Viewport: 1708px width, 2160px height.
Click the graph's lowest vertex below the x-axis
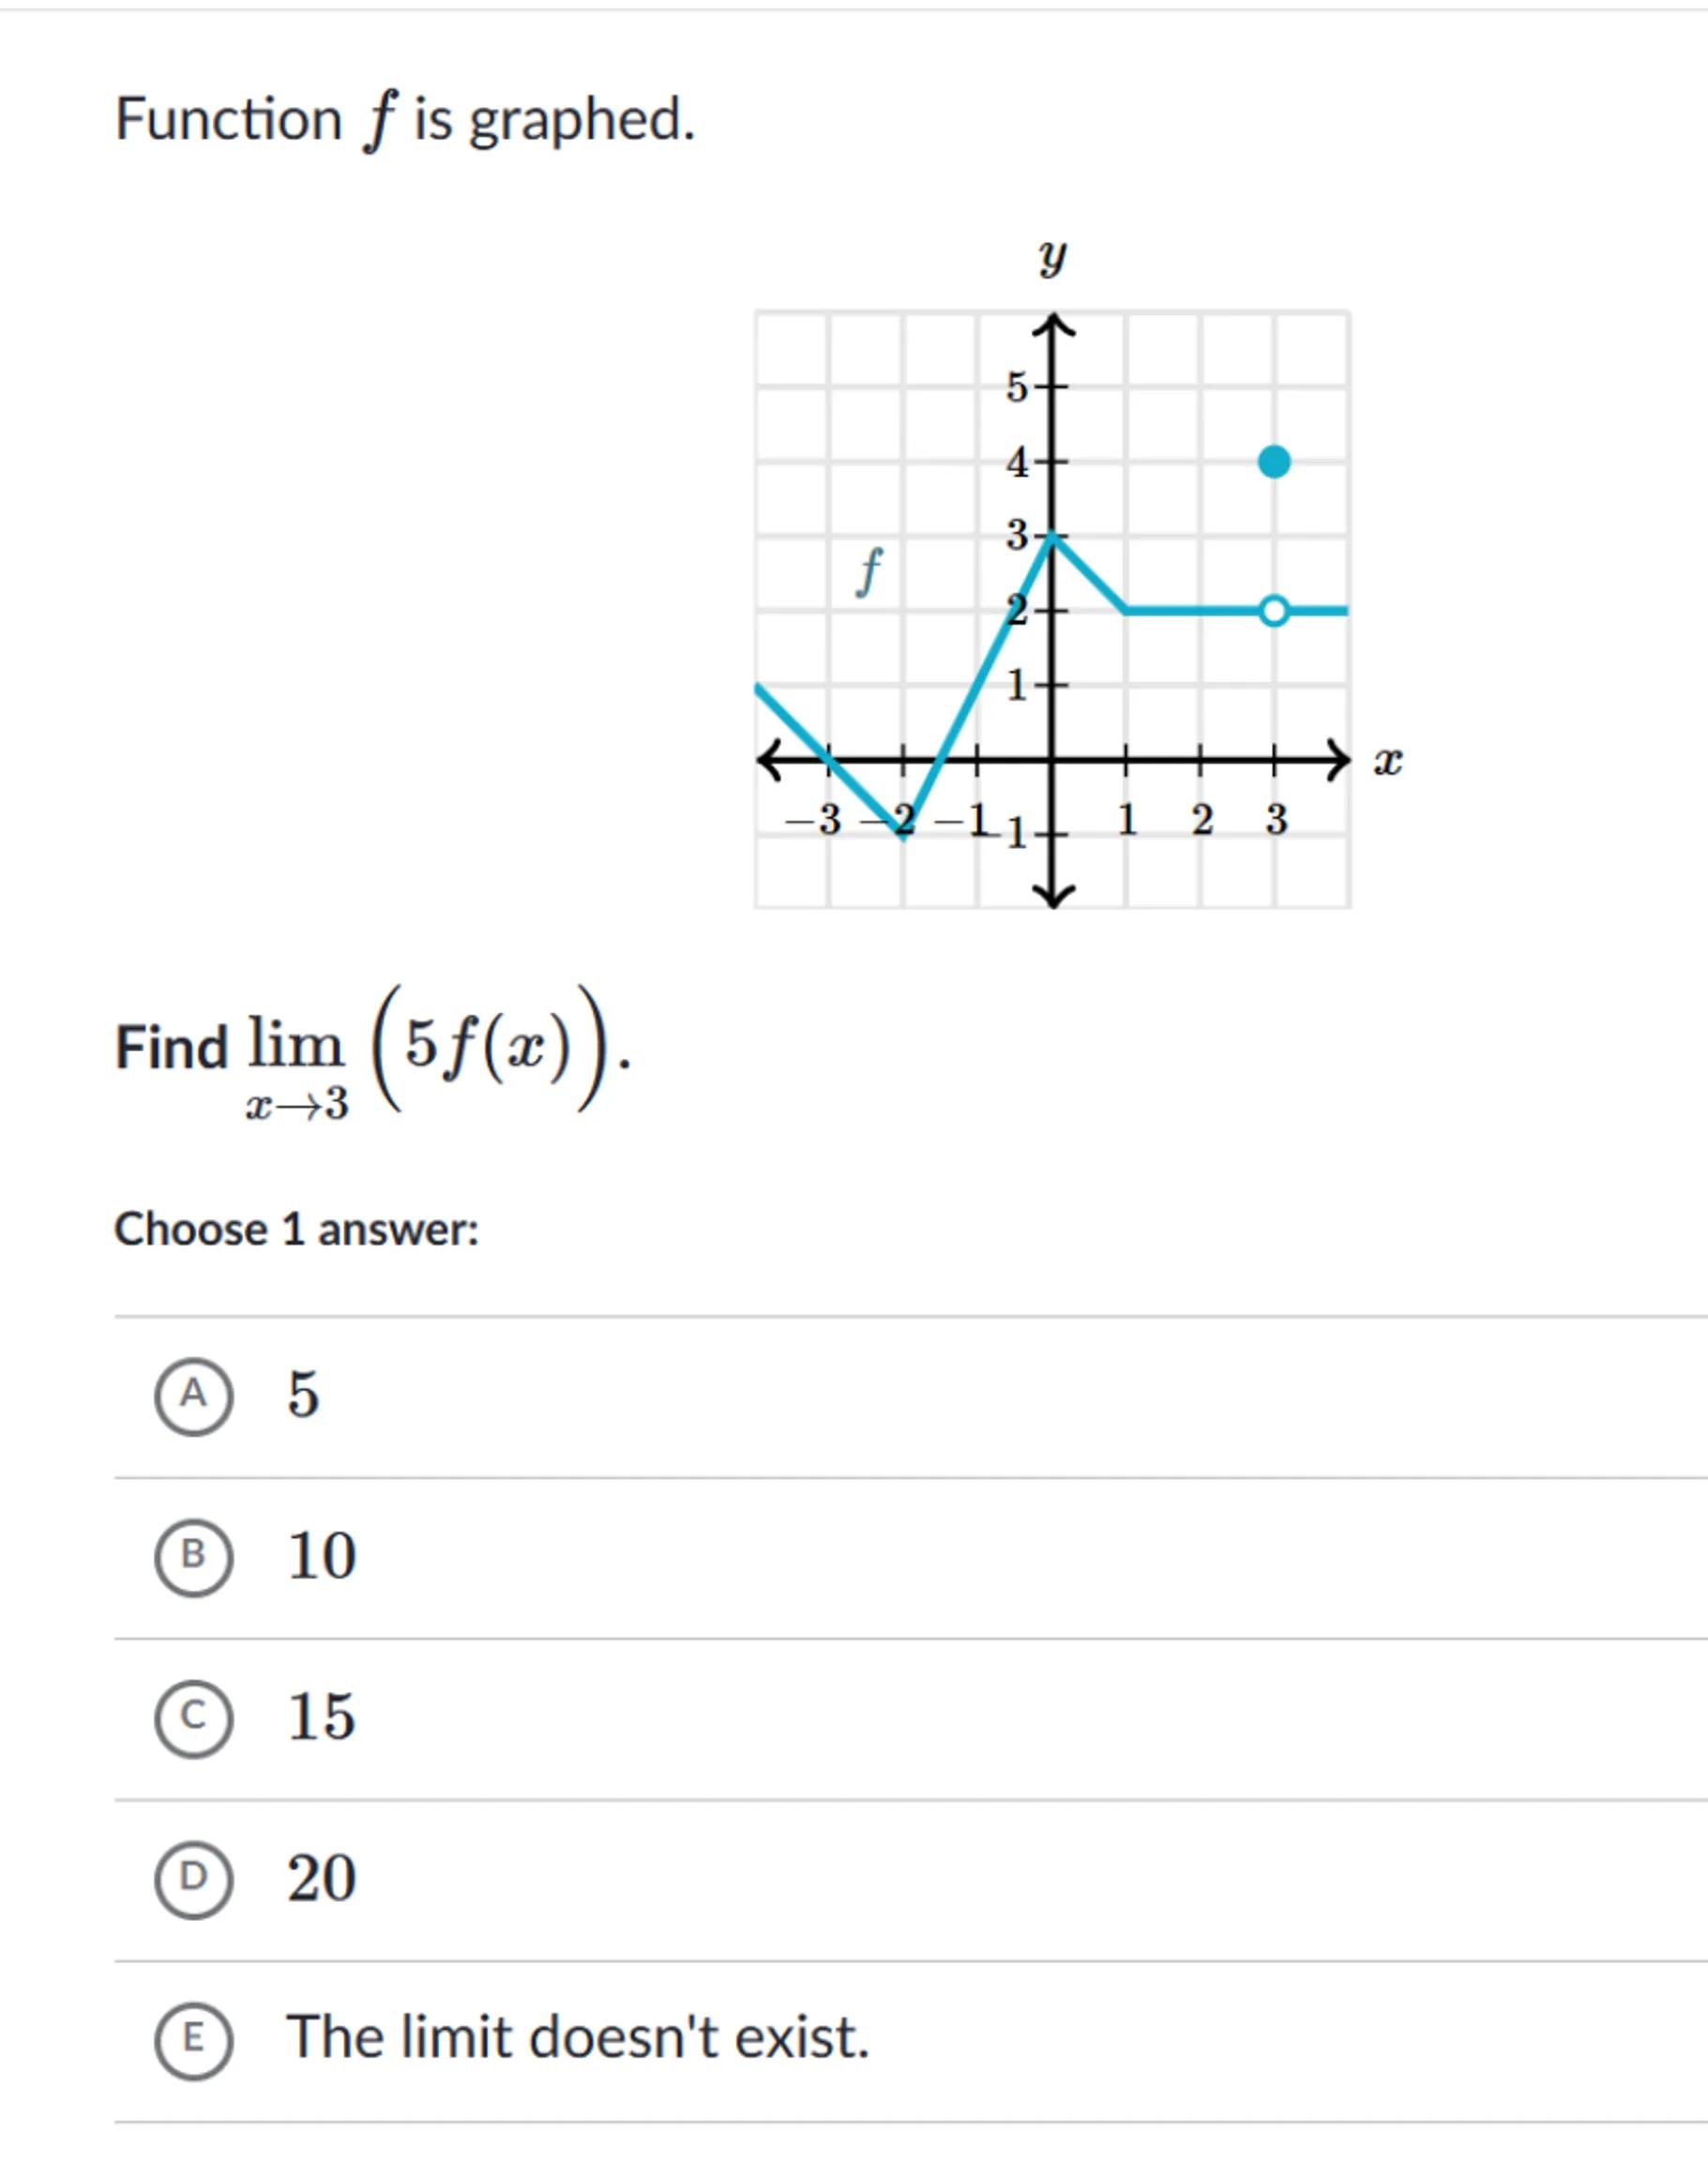903,836
